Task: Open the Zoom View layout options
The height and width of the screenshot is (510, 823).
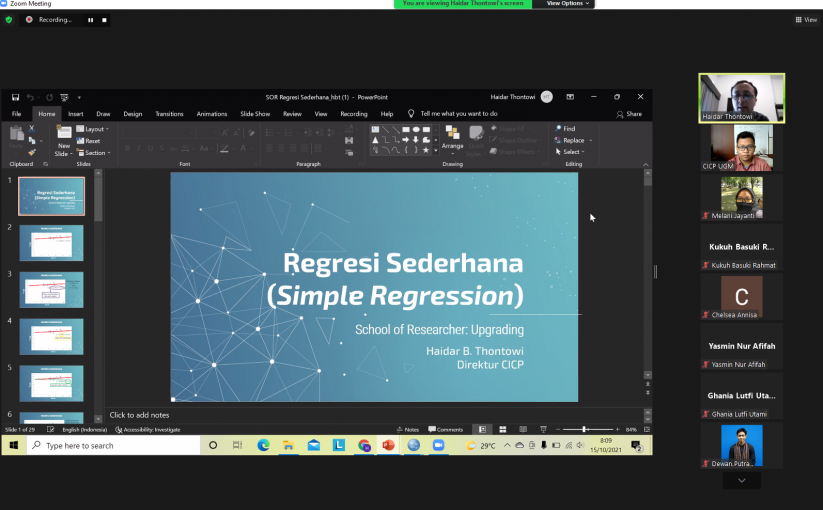Action: pos(806,19)
